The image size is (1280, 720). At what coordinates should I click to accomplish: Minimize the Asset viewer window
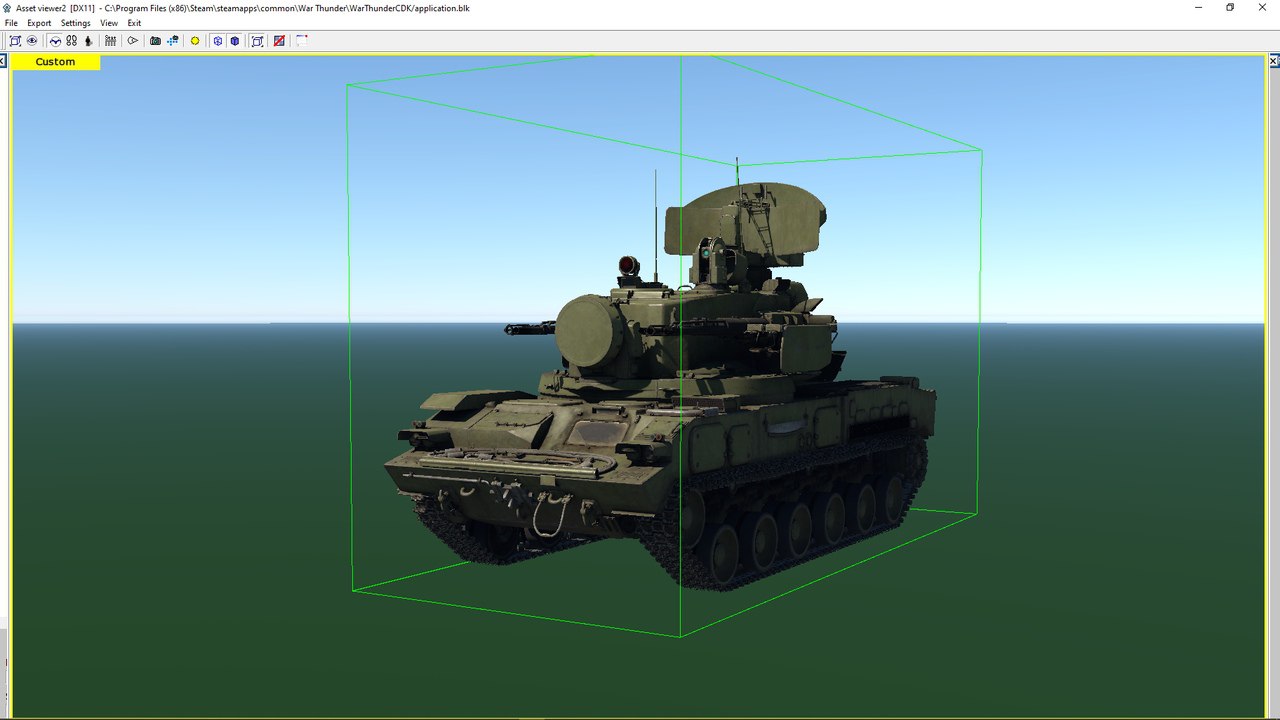1199,7
